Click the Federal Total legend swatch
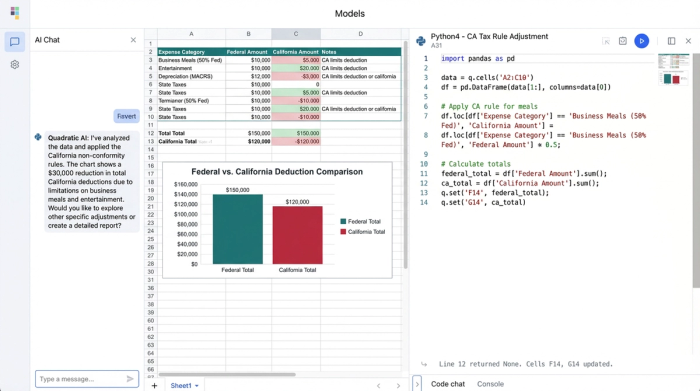Screen dimensions: 700x391 pyautogui.click(x=343, y=221)
